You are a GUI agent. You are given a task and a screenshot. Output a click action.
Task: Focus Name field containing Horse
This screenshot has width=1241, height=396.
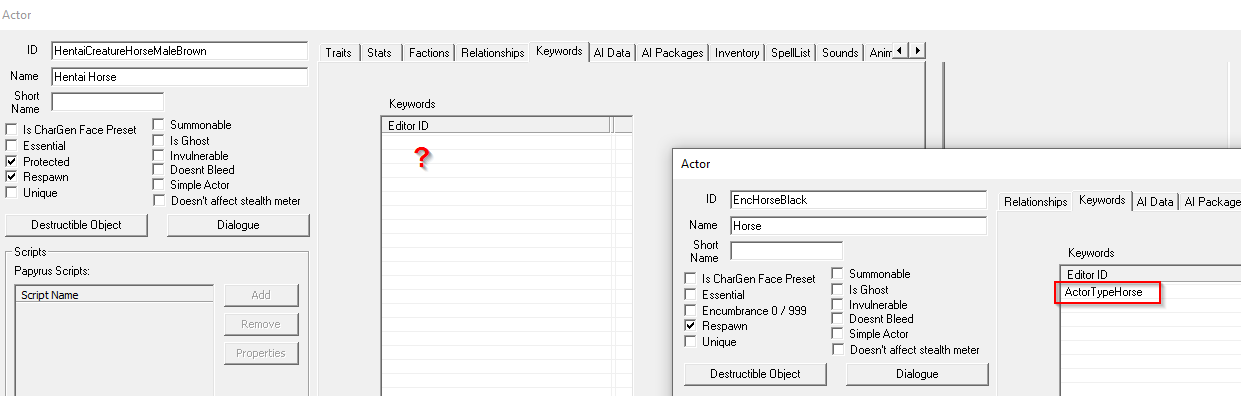[x=858, y=226]
